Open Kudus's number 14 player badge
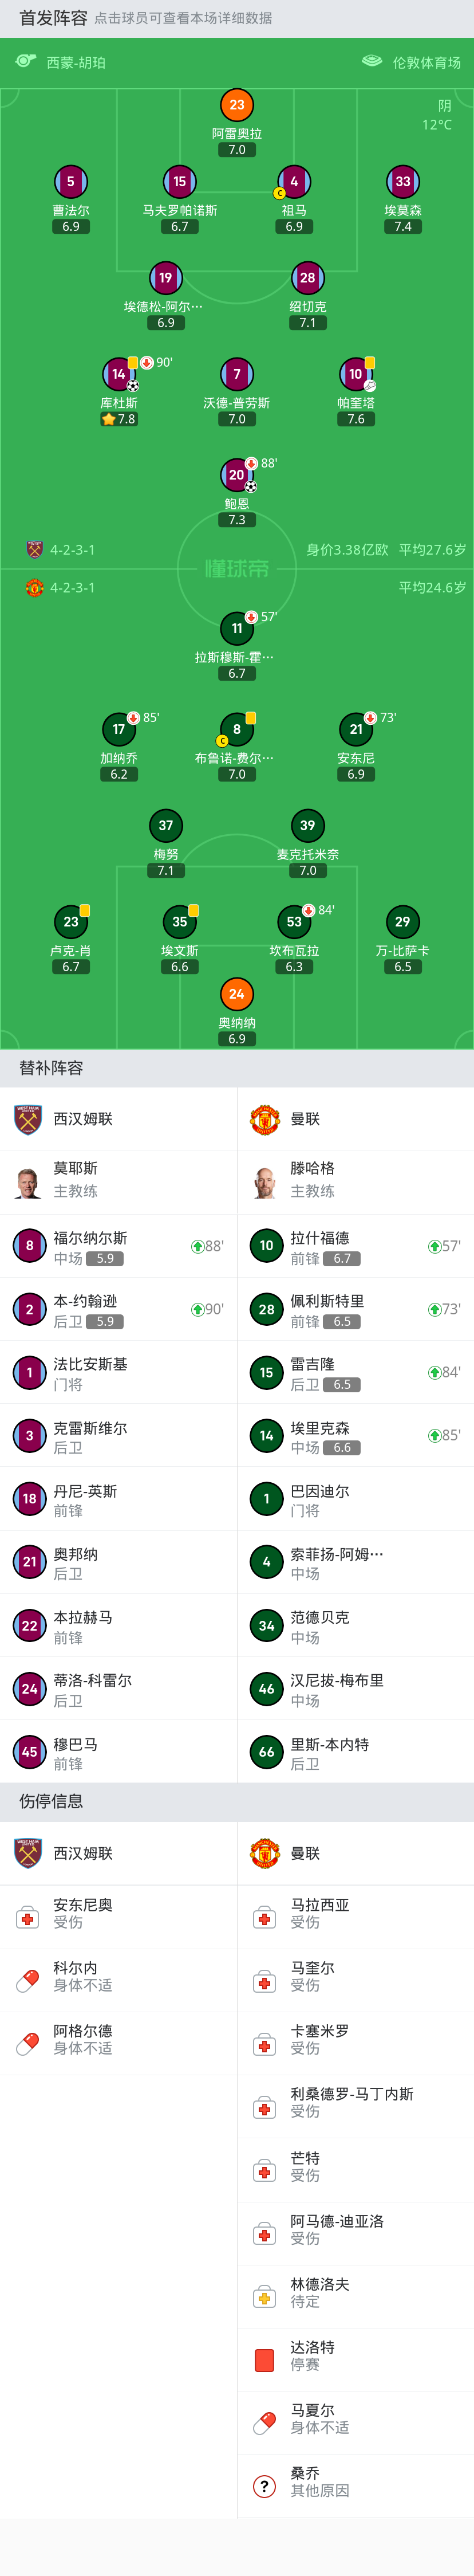 119,374
